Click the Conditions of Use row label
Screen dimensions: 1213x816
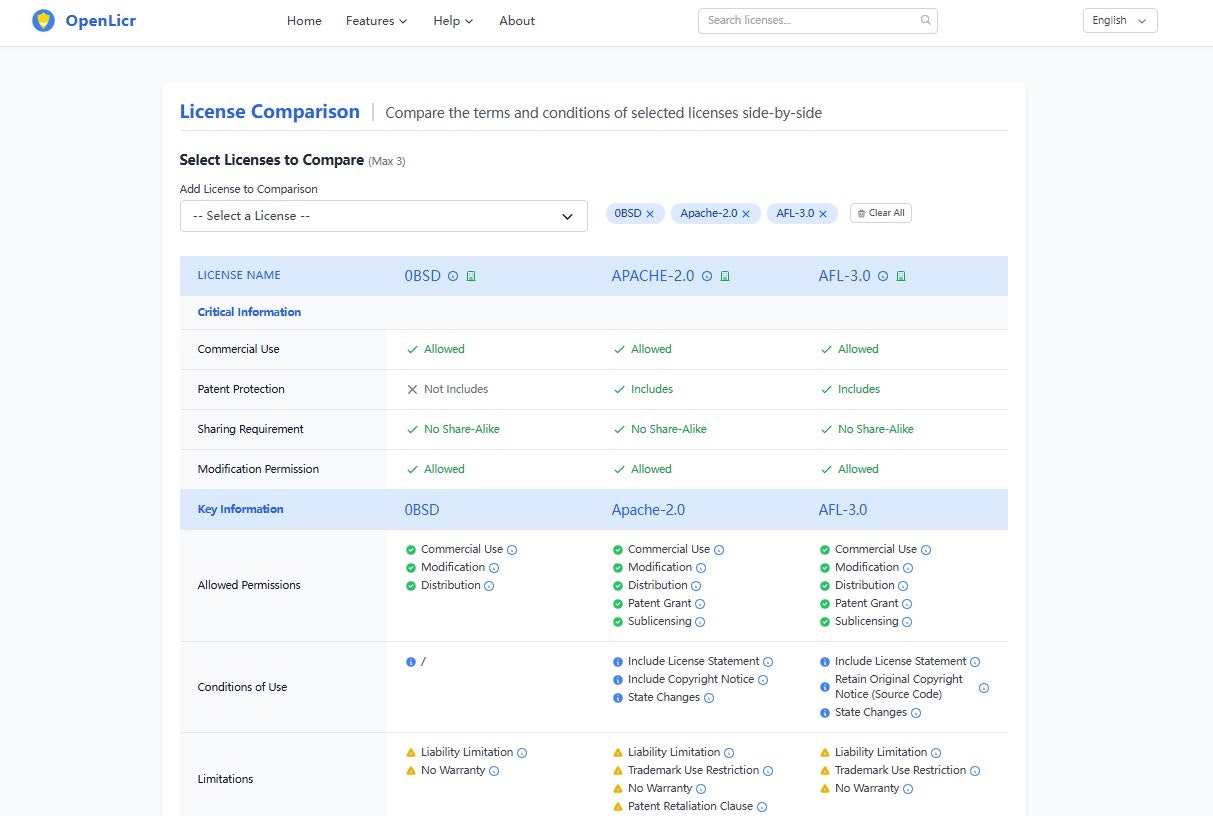[242, 687]
